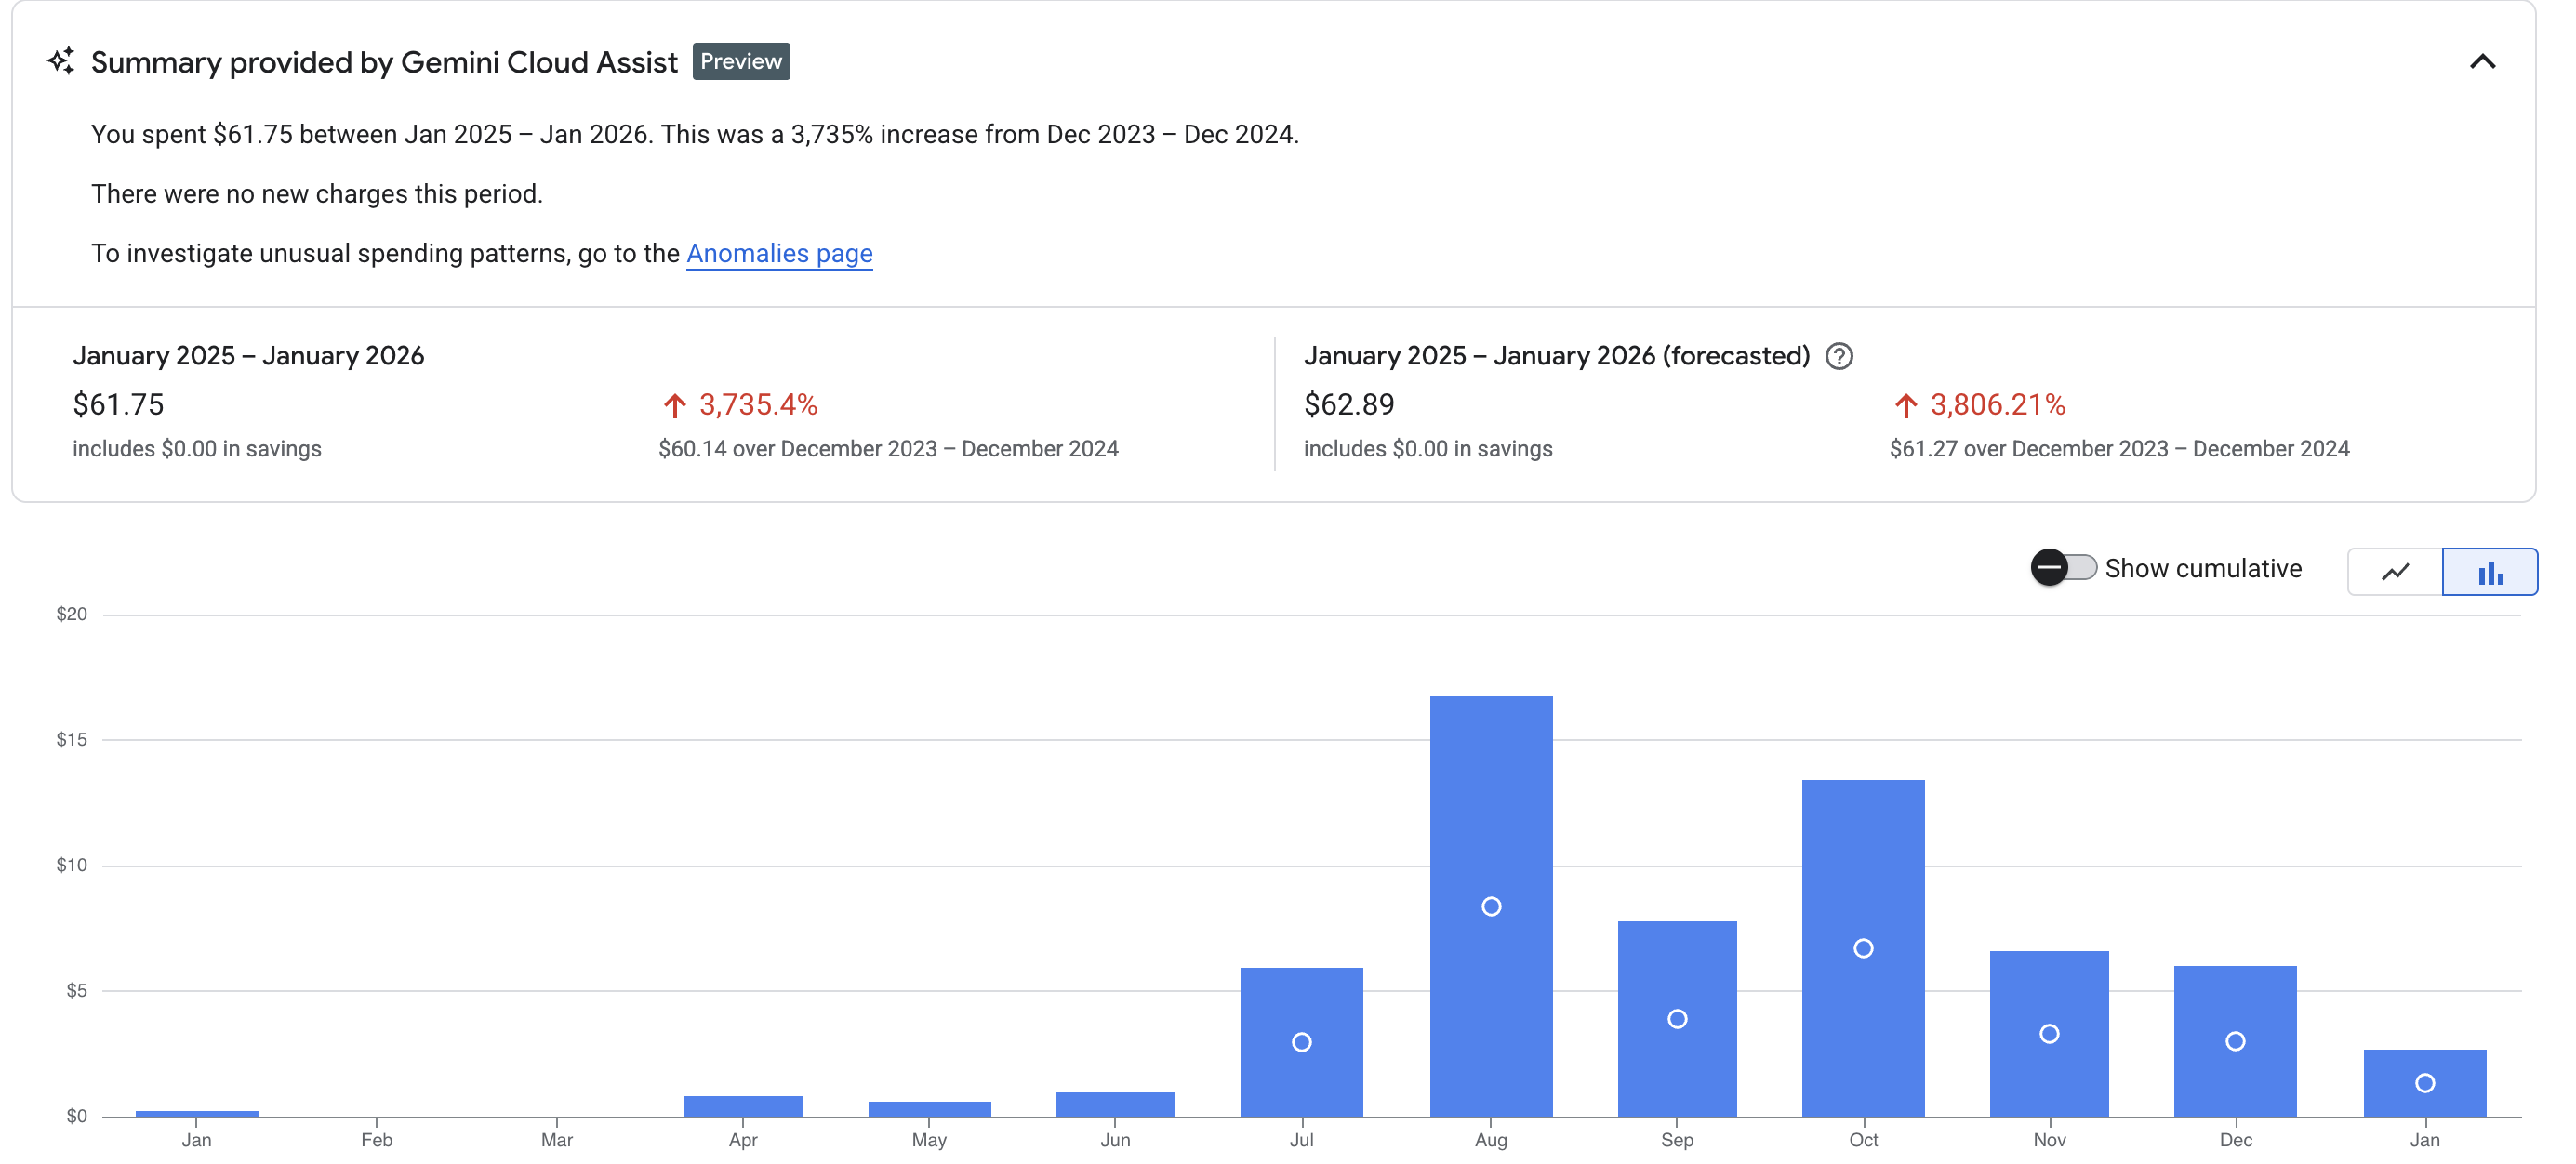Select the July bar in chart
This screenshot has width=2576, height=1164.
point(1301,1042)
